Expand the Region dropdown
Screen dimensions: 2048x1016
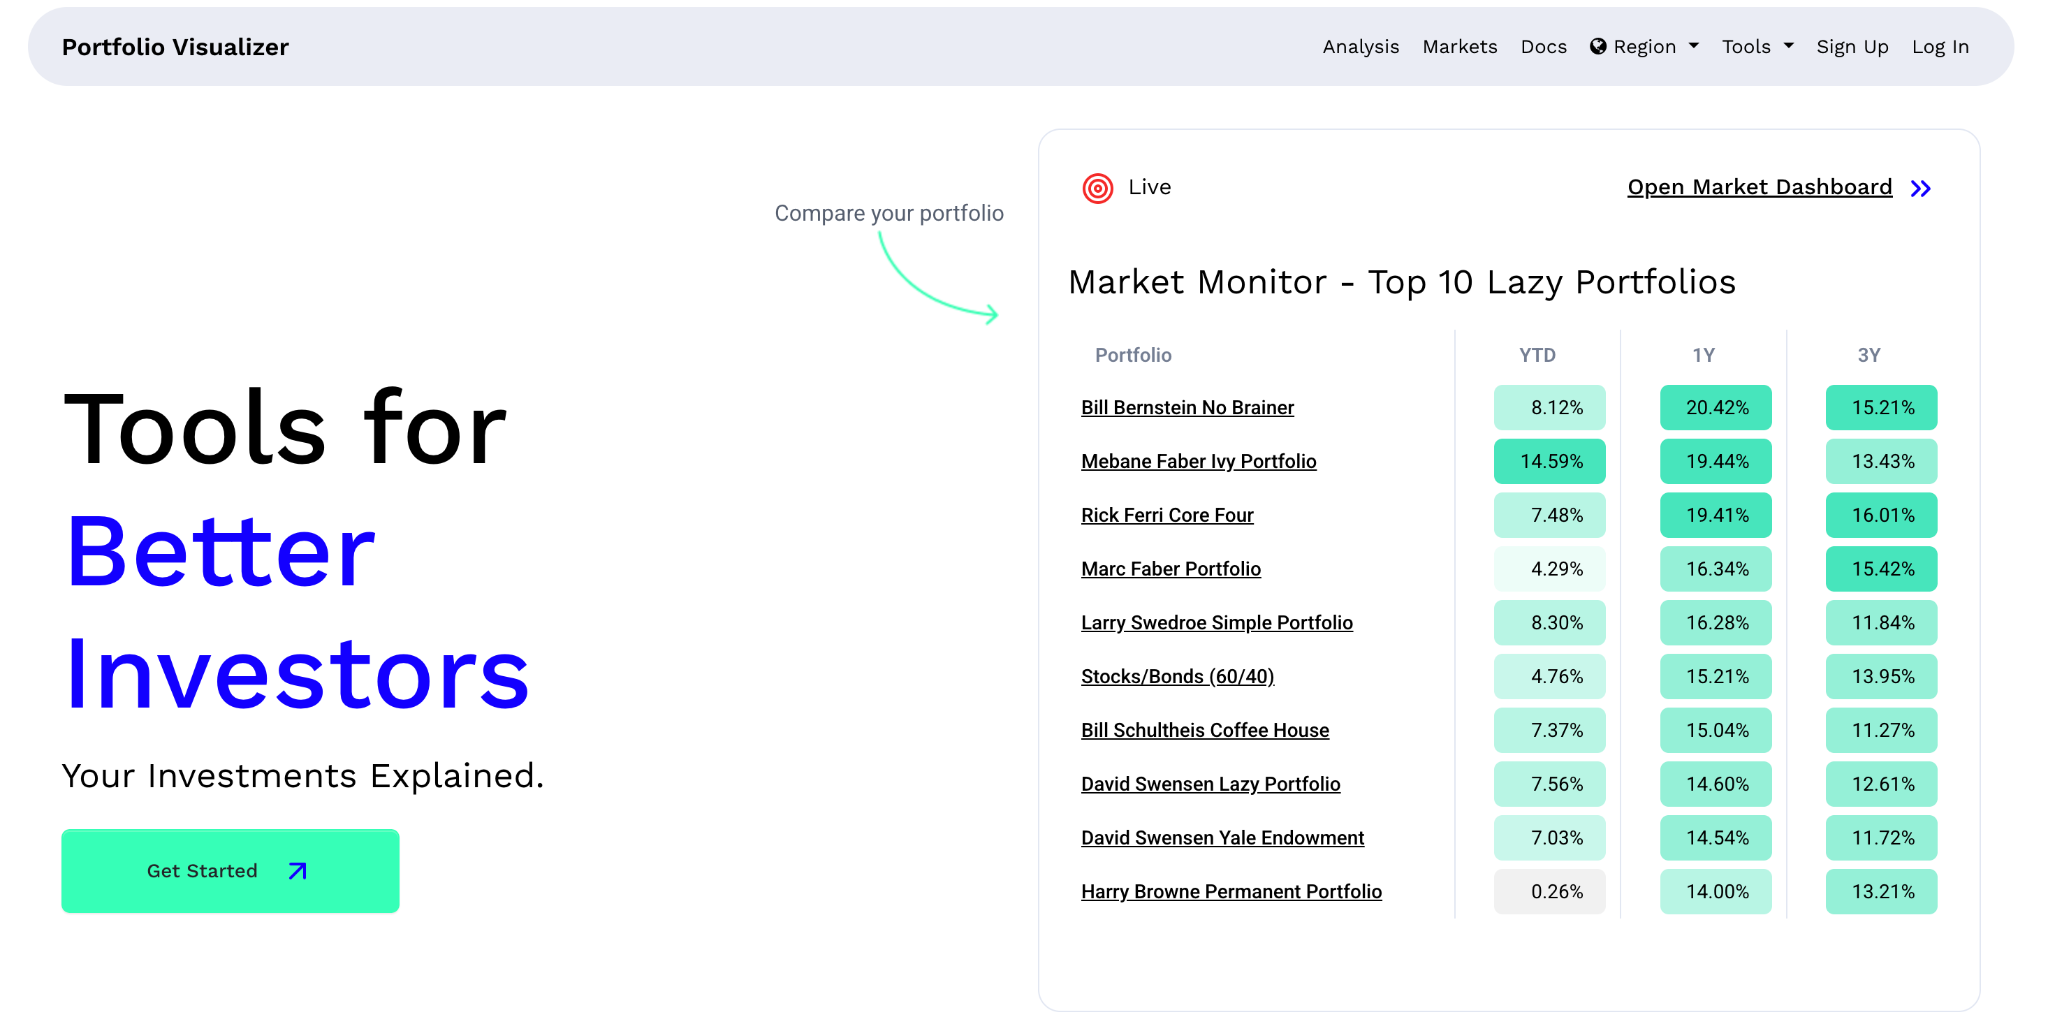1644,47
